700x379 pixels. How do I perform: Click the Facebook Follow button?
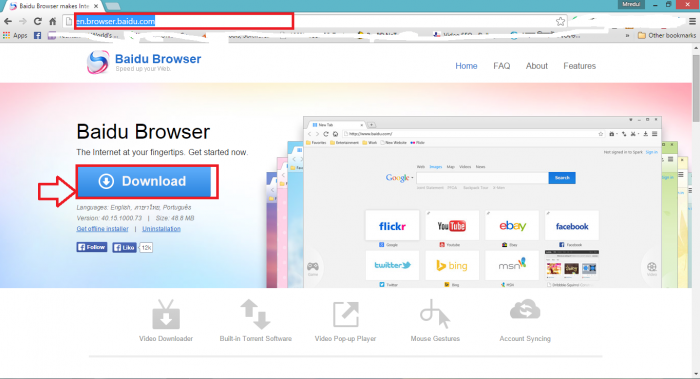pos(92,247)
